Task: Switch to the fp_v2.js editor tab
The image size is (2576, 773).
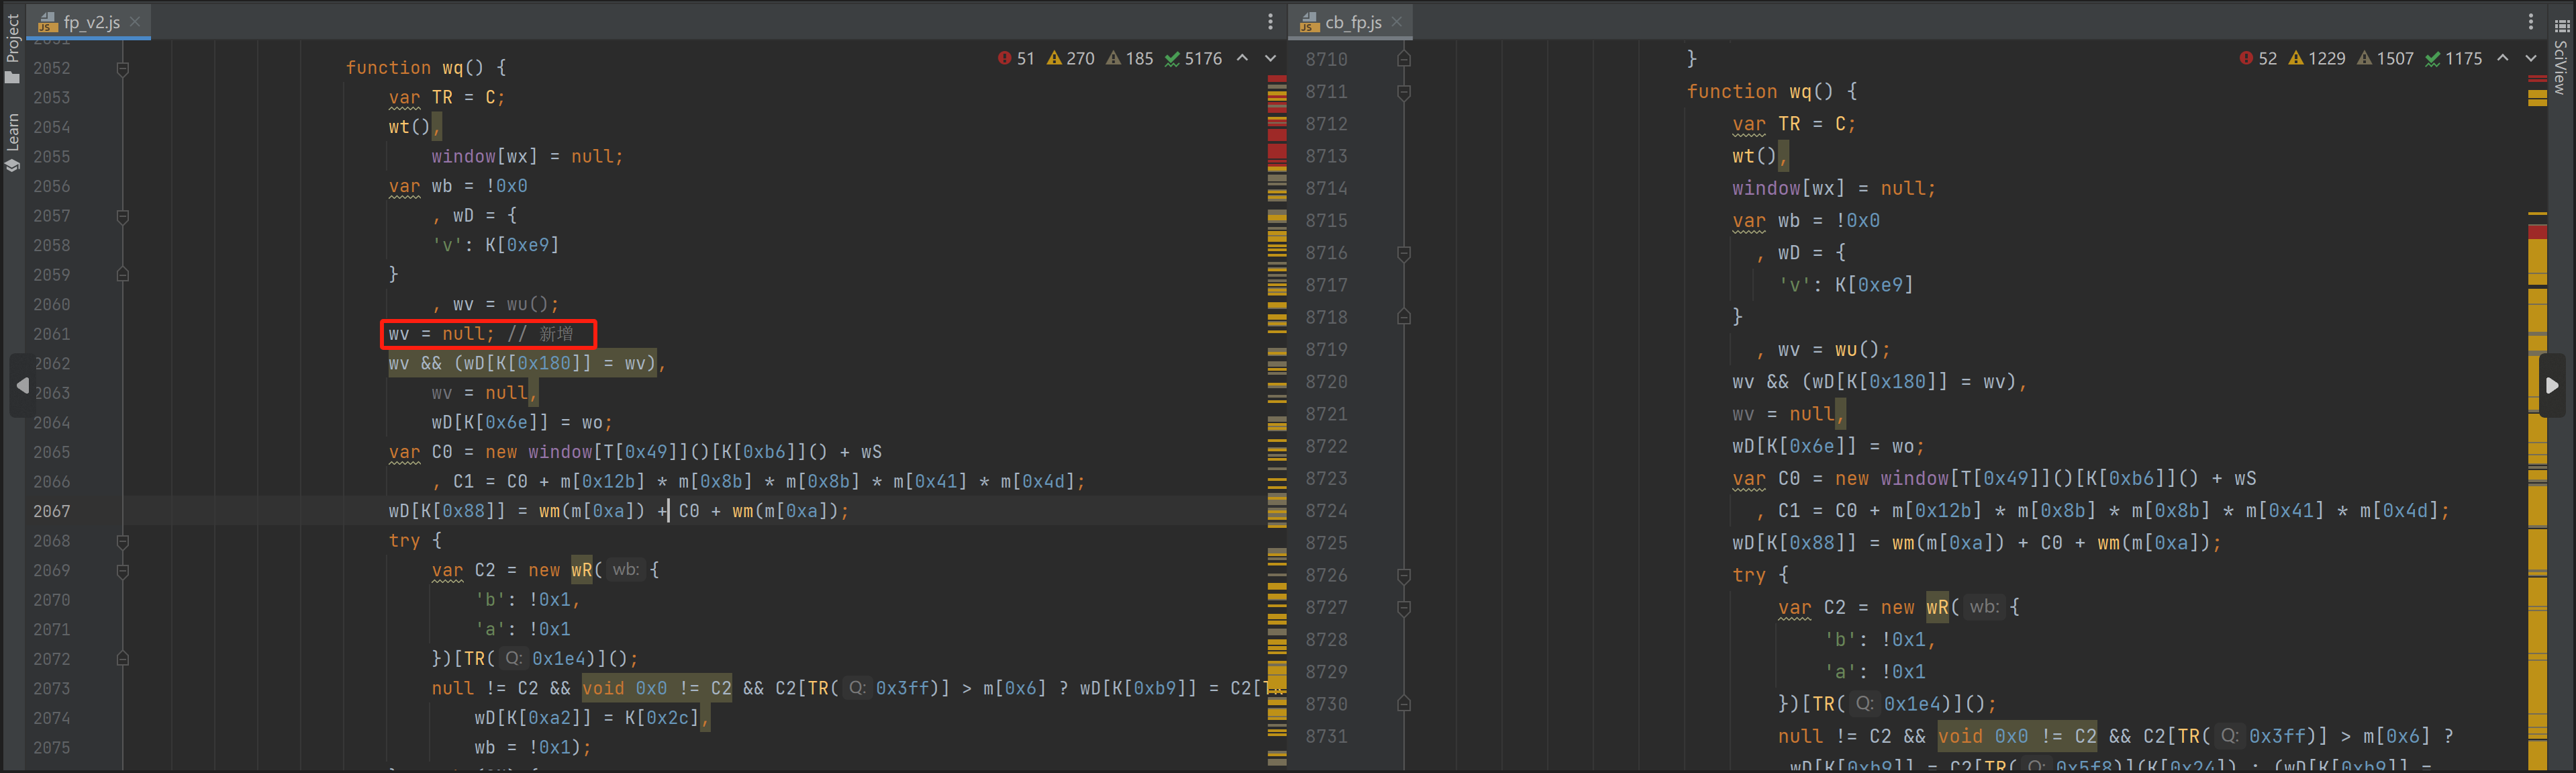Action: click(90, 21)
